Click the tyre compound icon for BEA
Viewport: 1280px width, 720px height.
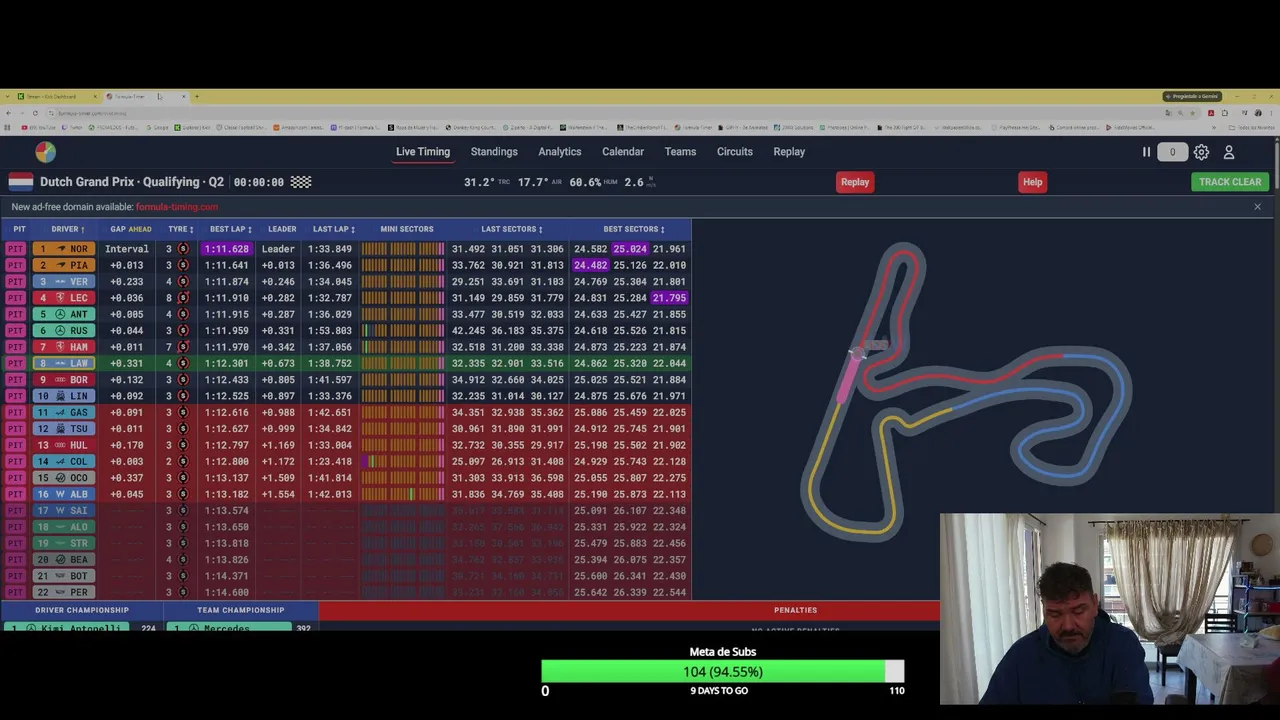183,560
